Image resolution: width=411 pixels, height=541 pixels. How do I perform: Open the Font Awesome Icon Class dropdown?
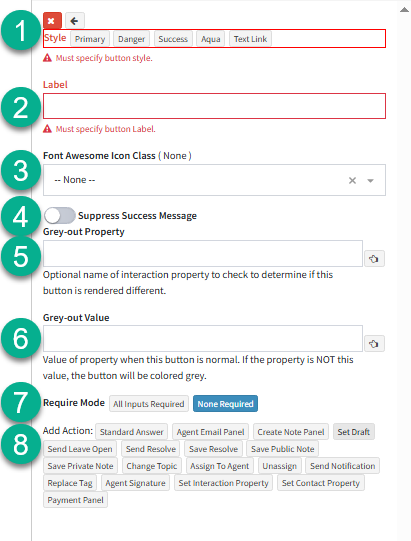(370, 180)
